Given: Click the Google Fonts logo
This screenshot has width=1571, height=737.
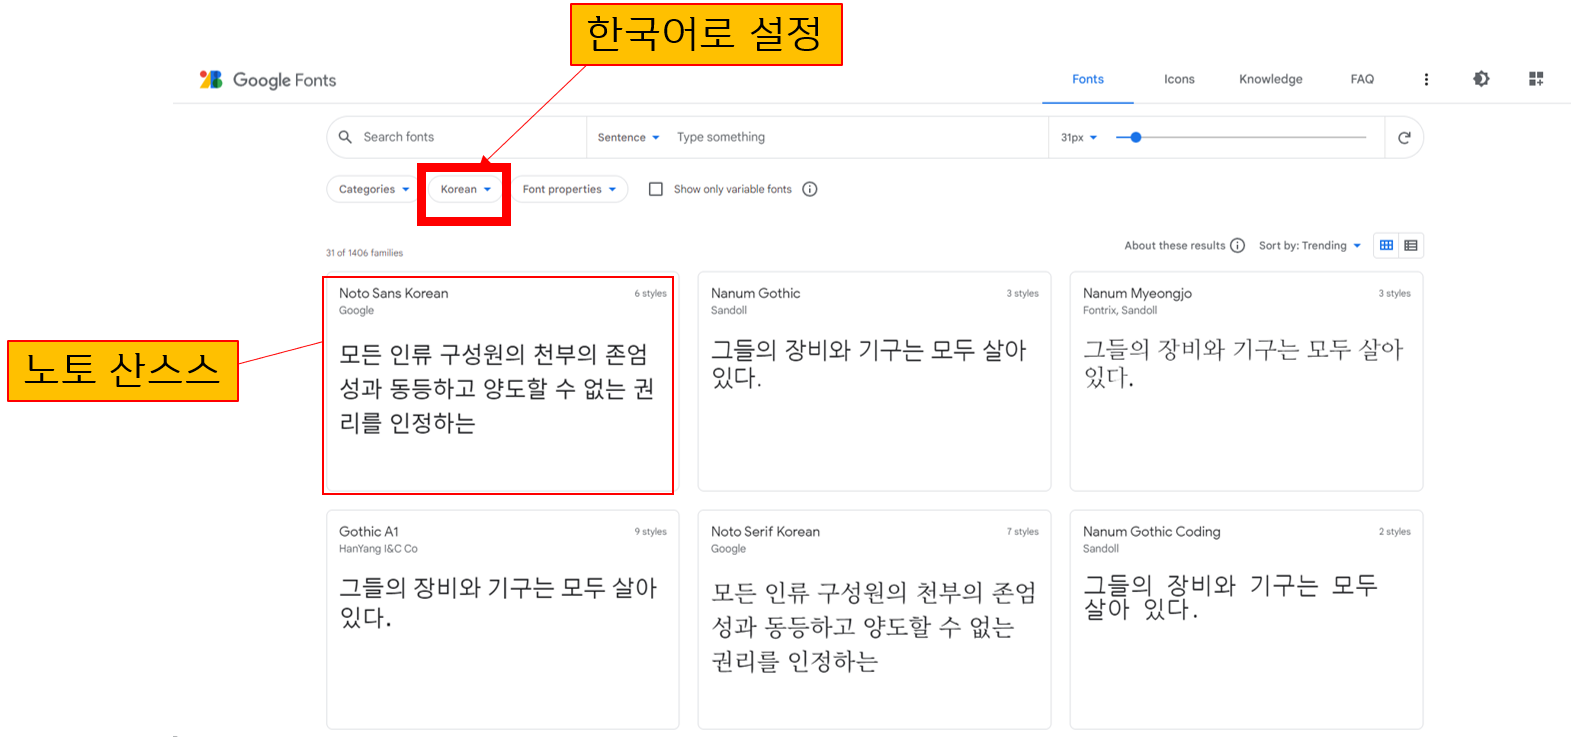Looking at the screenshot, I should click(x=268, y=80).
